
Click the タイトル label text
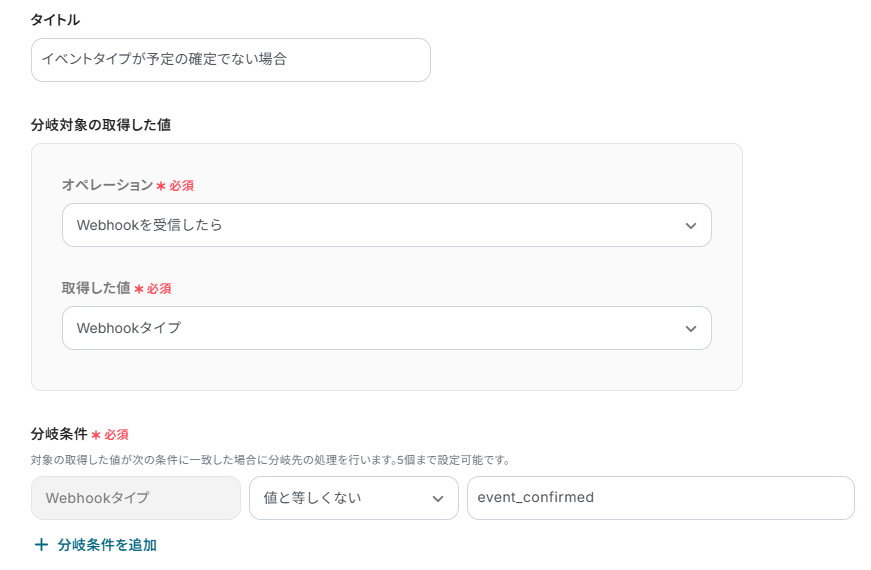click(x=55, y=20)
